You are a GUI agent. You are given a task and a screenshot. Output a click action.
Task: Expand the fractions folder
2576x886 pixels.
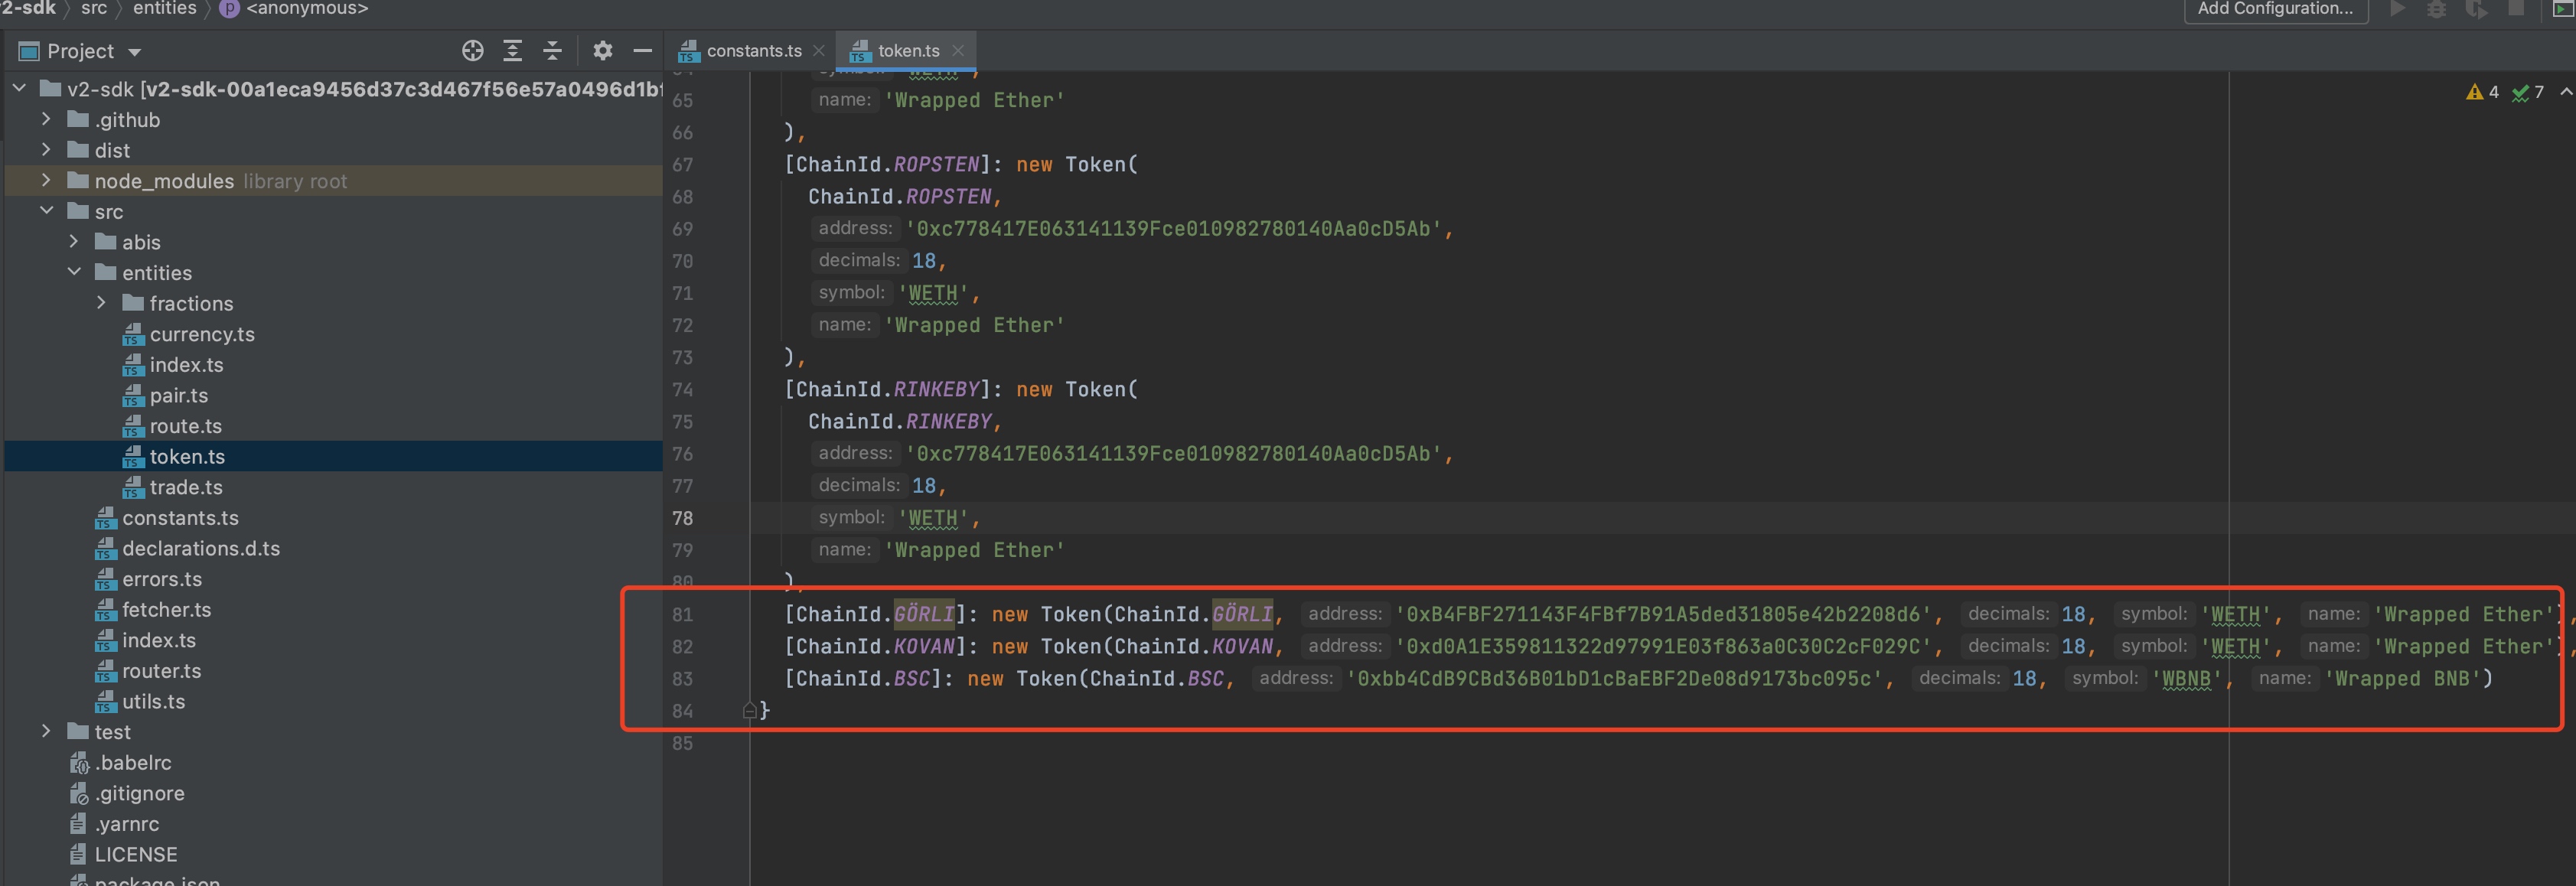click(x=101, y=303)
